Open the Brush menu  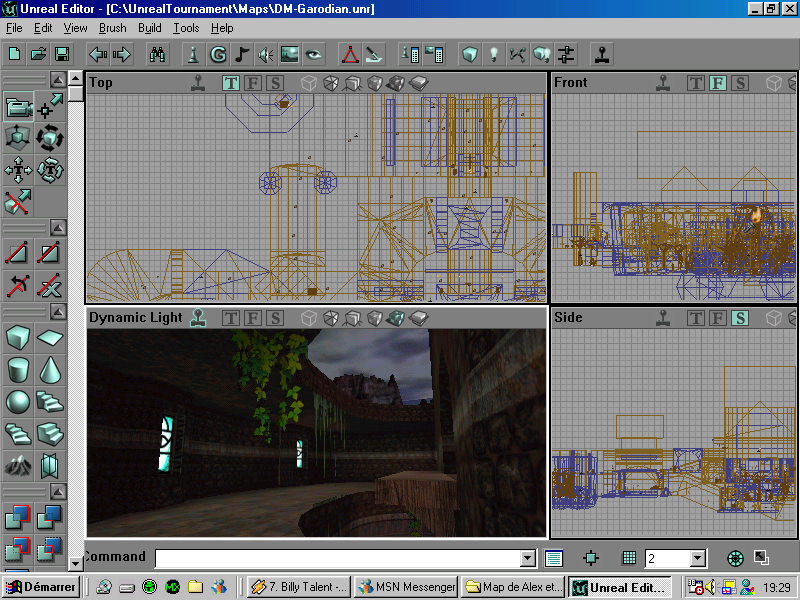tap(112, 28)
